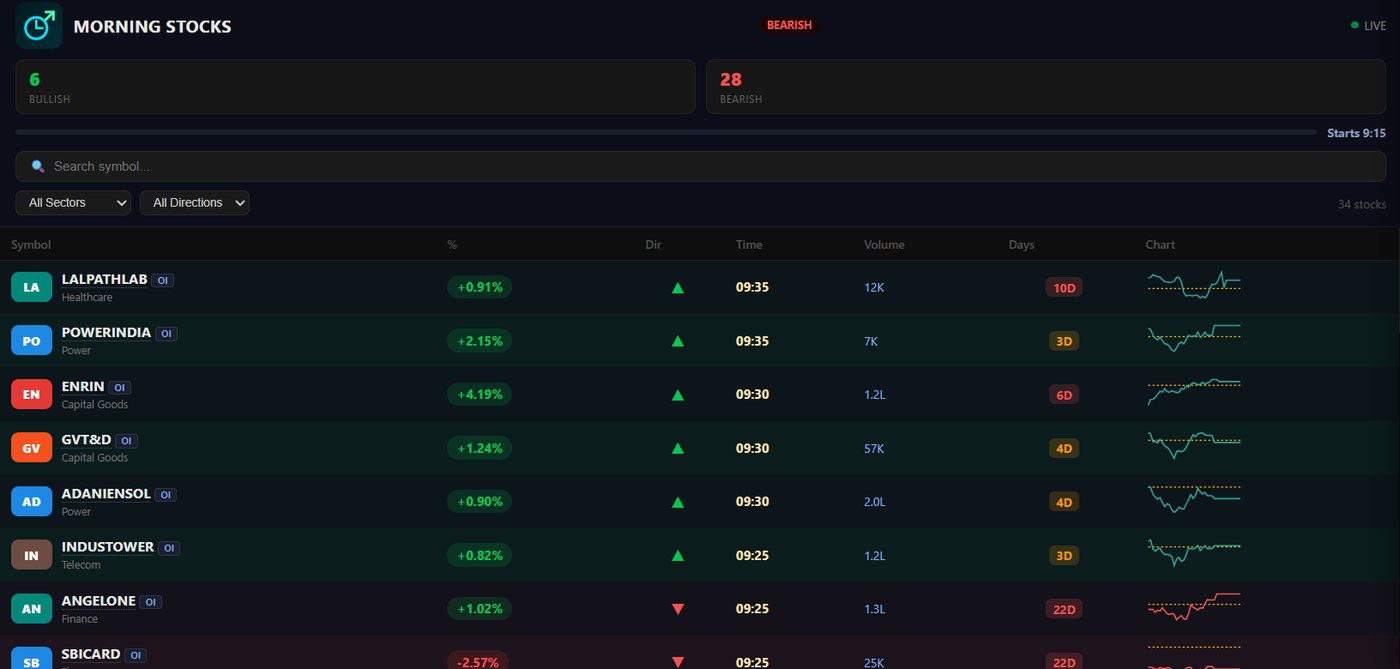Open the ANGELONE symbol link

(98, 601)
